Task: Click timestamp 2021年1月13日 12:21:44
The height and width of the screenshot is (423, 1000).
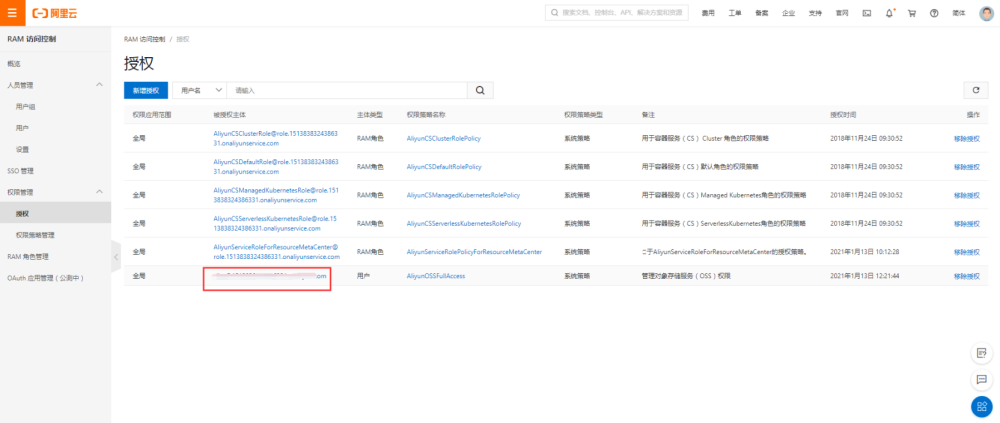Action: 865,276
